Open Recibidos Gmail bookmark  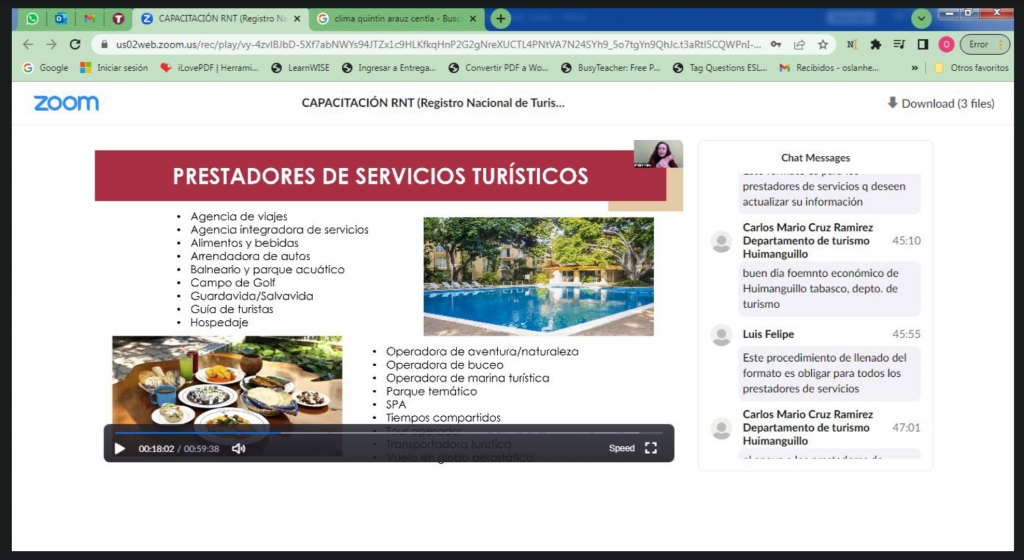(829, 67)
